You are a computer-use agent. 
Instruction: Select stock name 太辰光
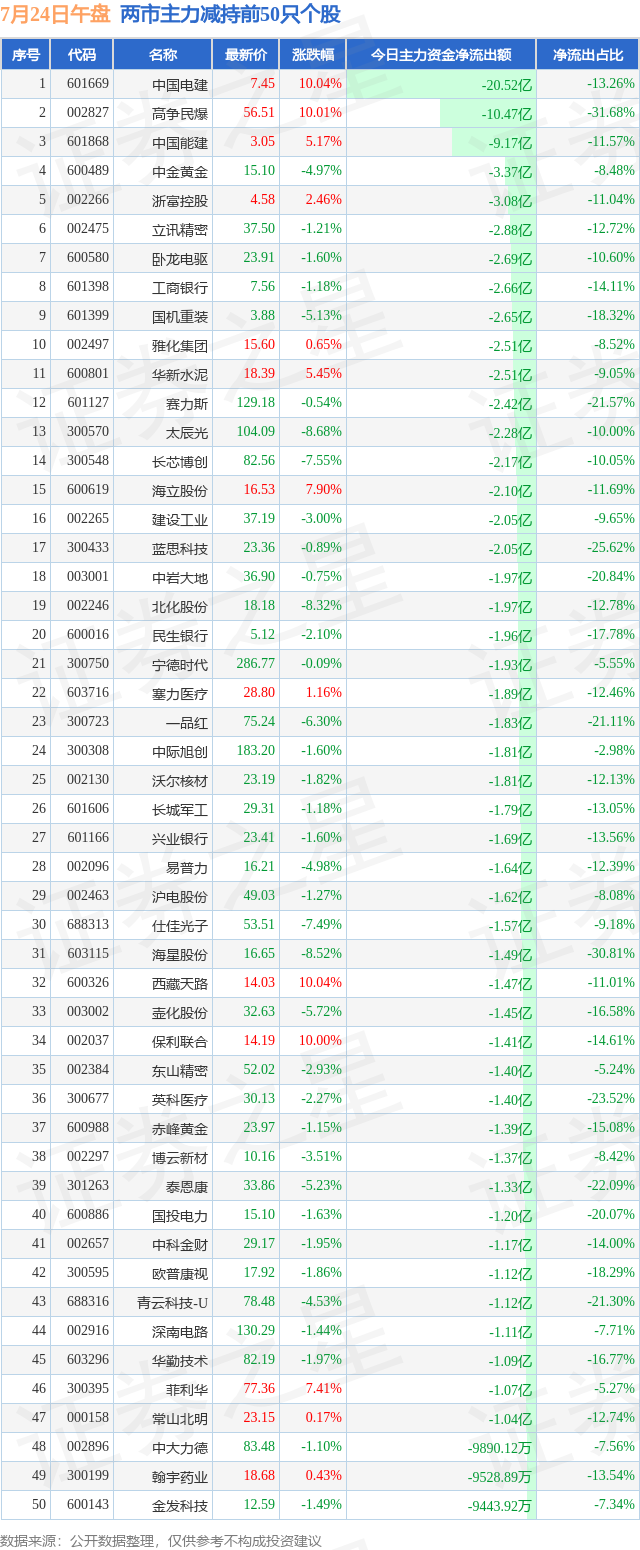[x=187, y=432]
